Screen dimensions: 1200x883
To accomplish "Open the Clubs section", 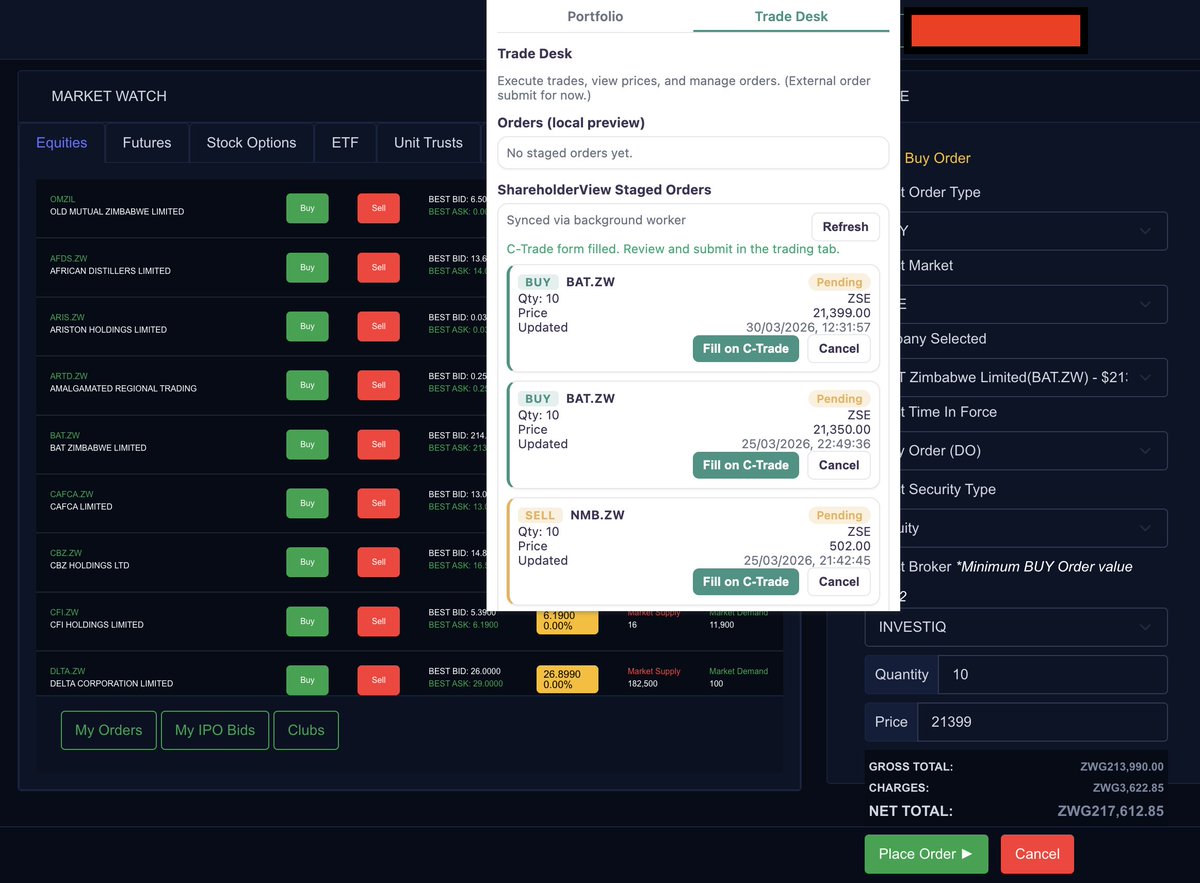I will point(306,730).
